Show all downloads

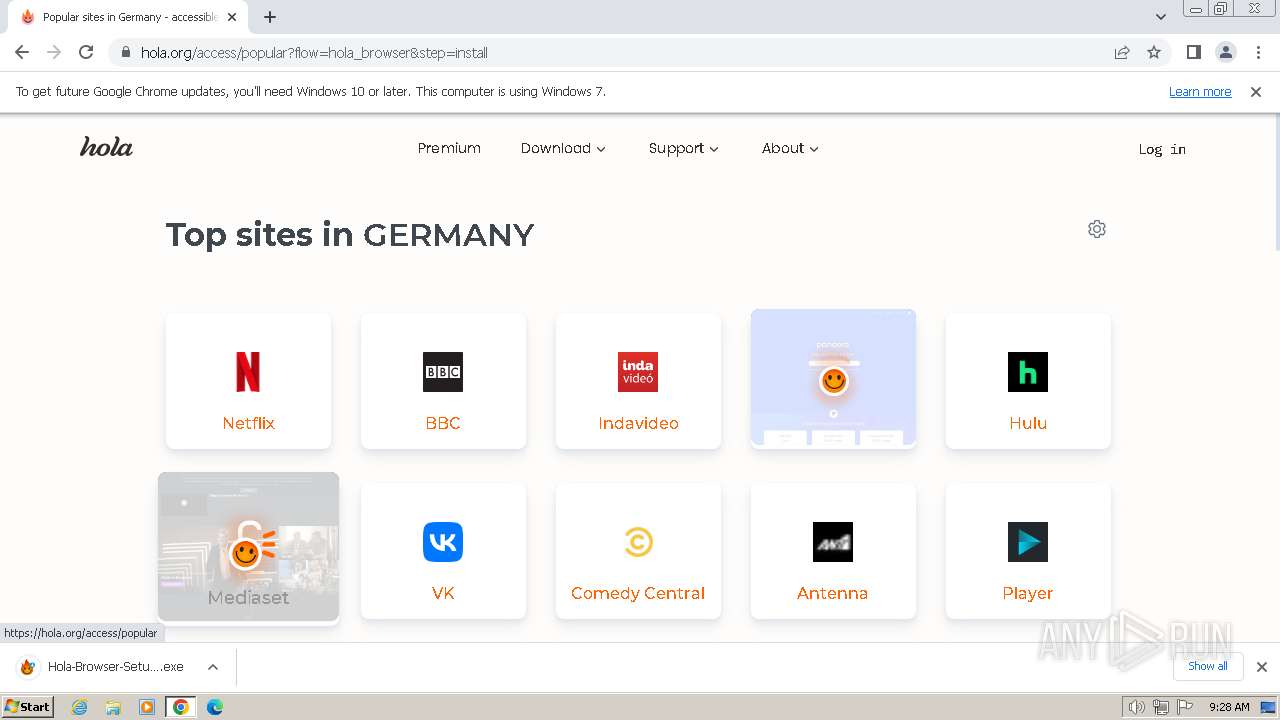click(1208, 666)
